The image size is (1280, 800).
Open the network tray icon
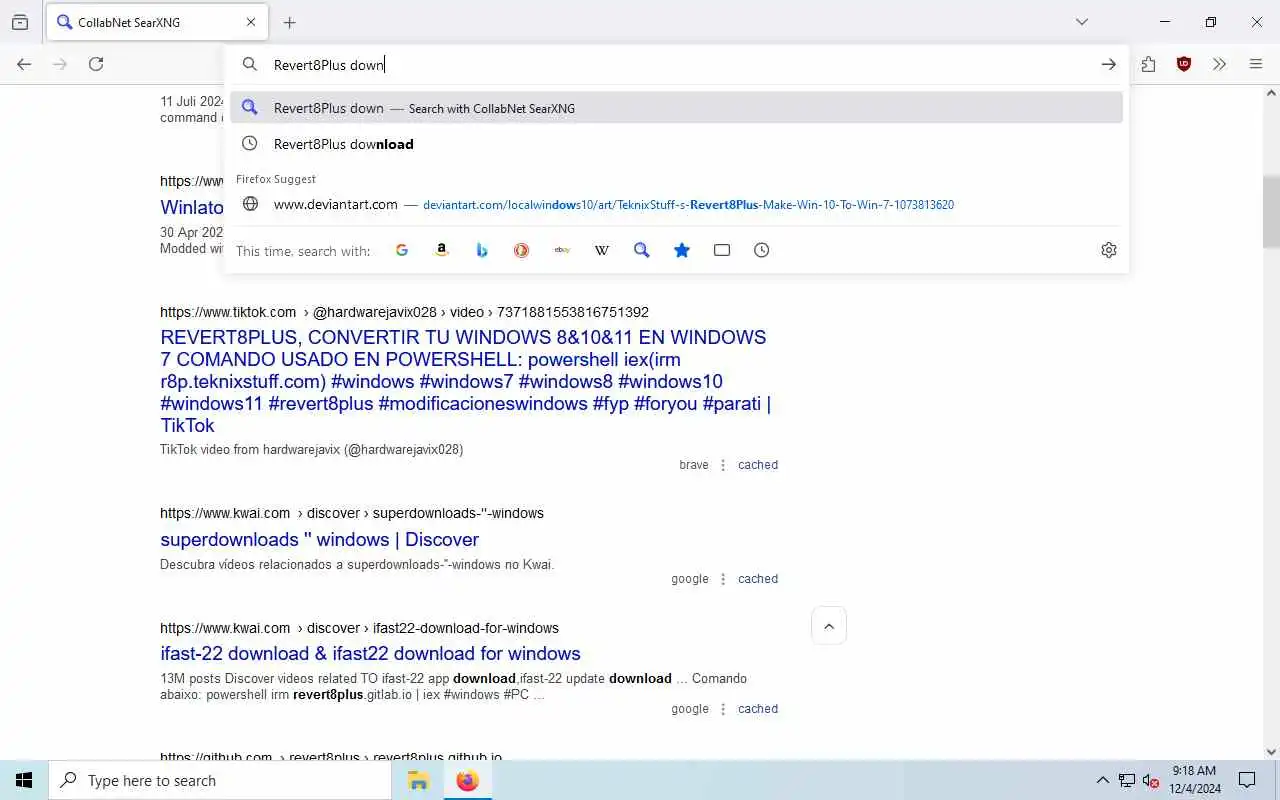(x=1127, y=780)
